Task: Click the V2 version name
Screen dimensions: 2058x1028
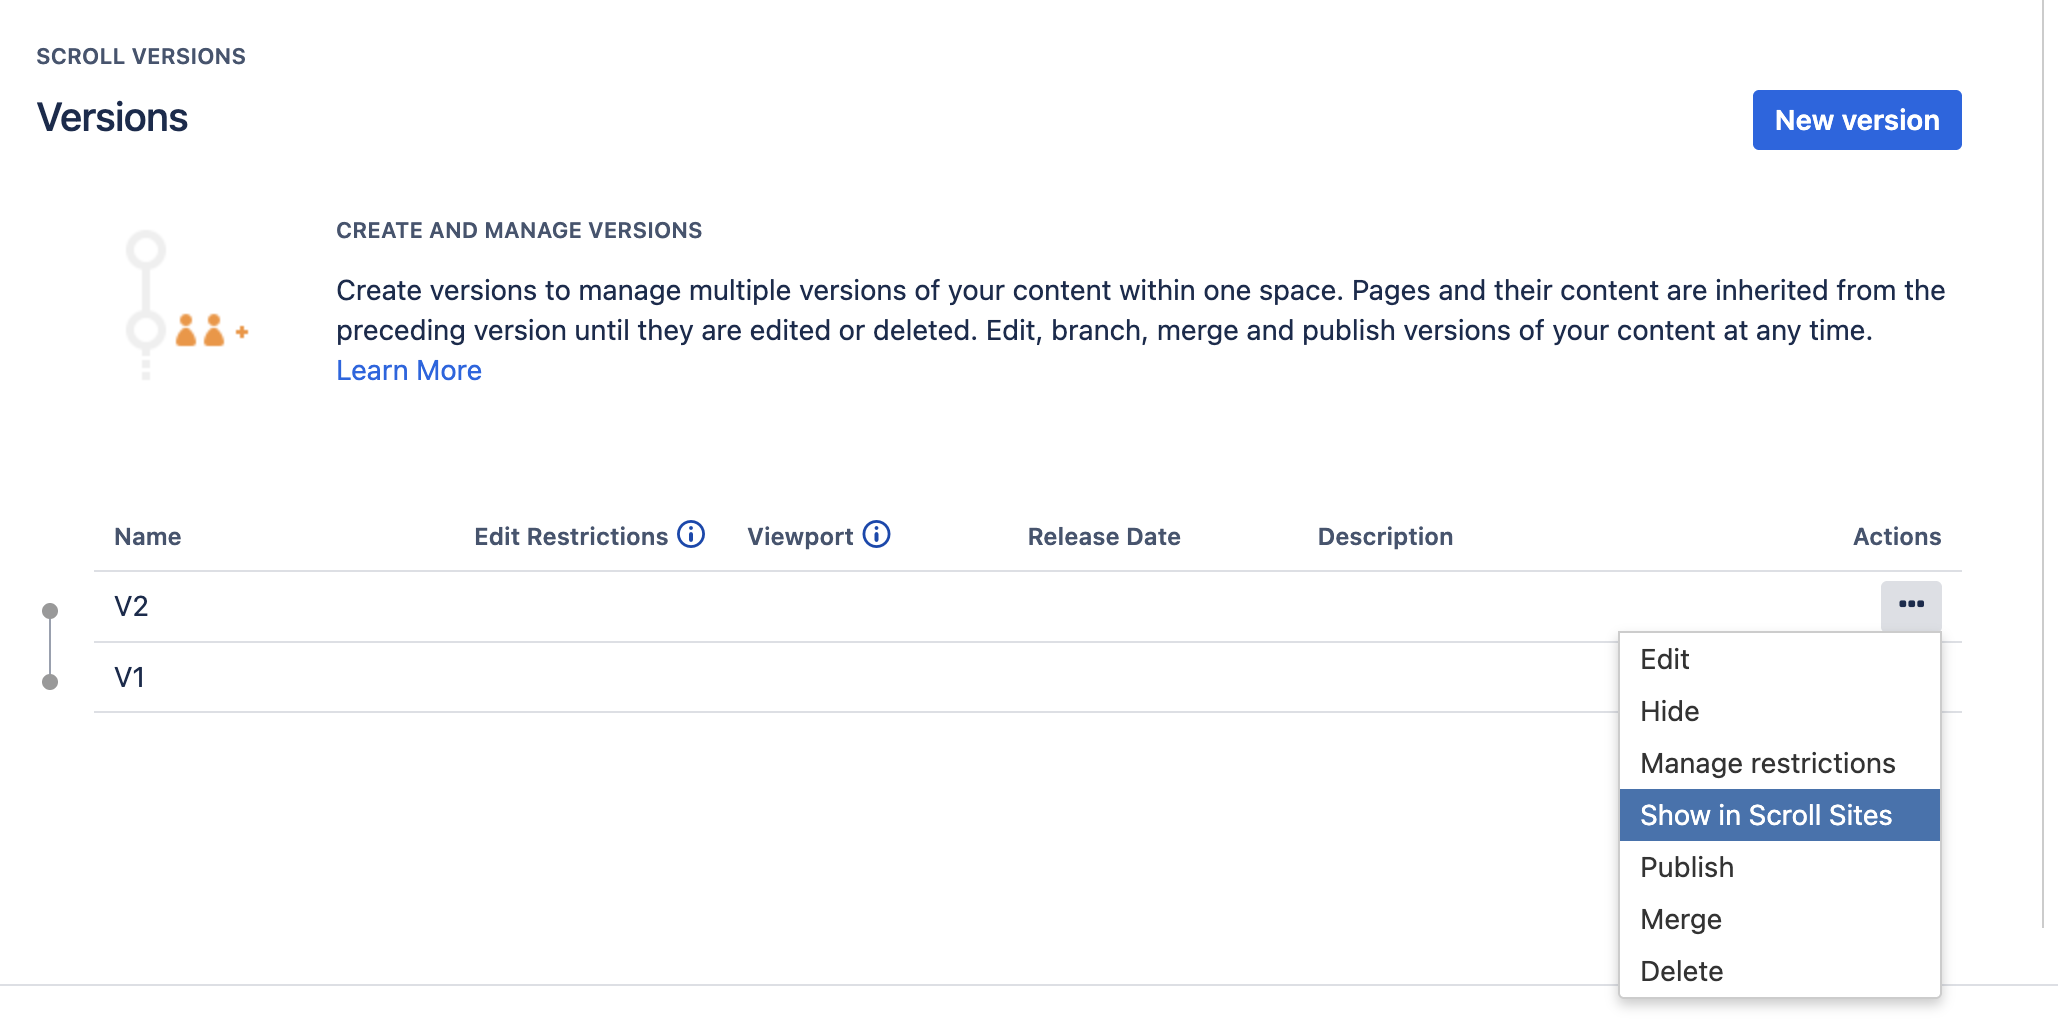Action: tap(131, 607)
